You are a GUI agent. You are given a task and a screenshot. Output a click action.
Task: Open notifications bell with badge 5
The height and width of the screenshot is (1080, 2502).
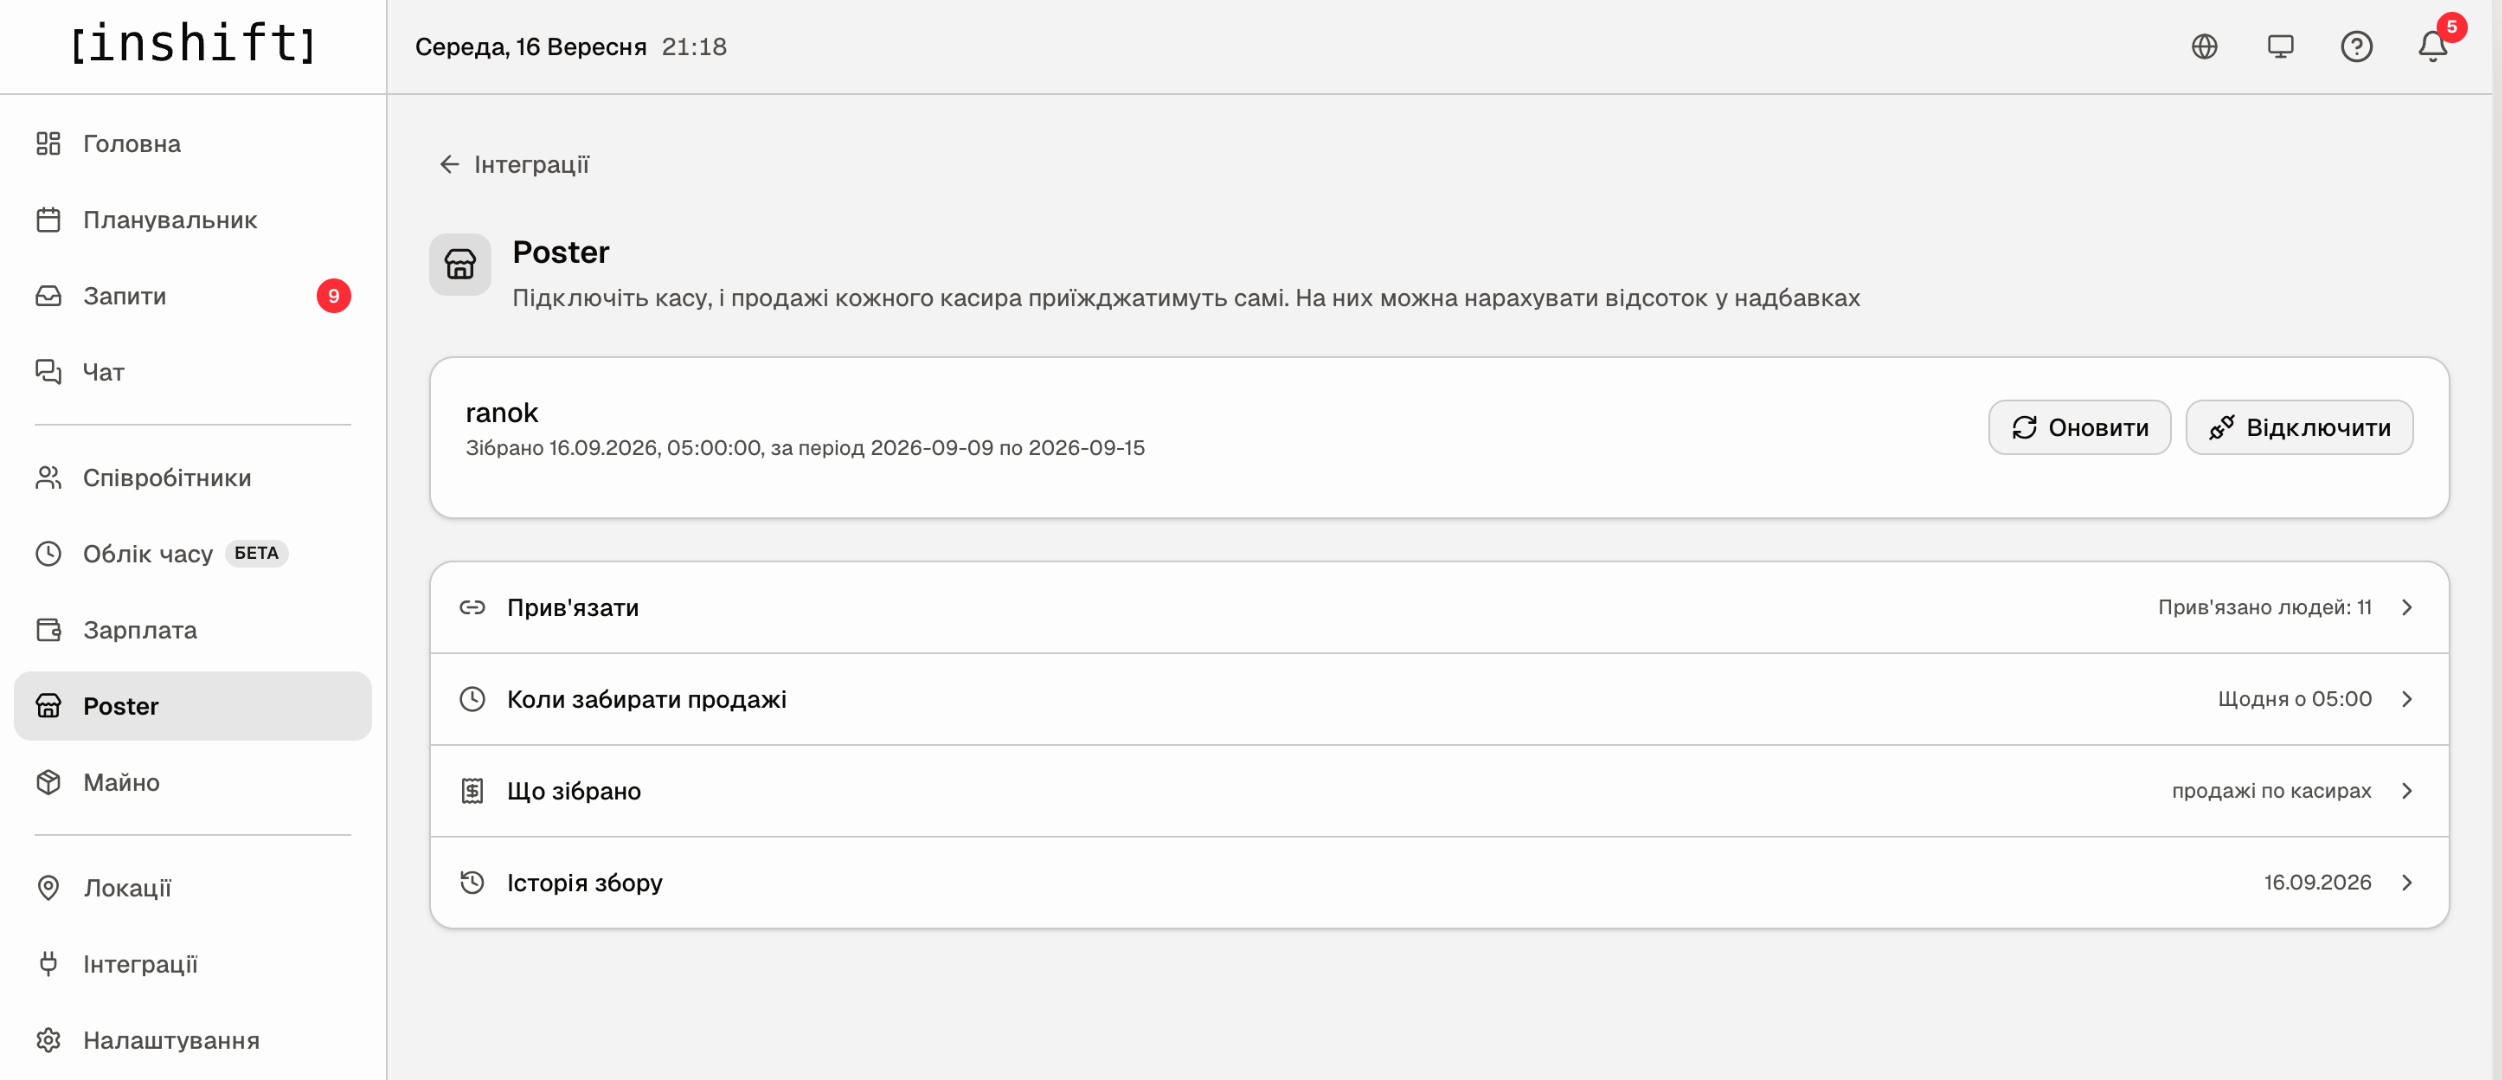(2433, 47)
